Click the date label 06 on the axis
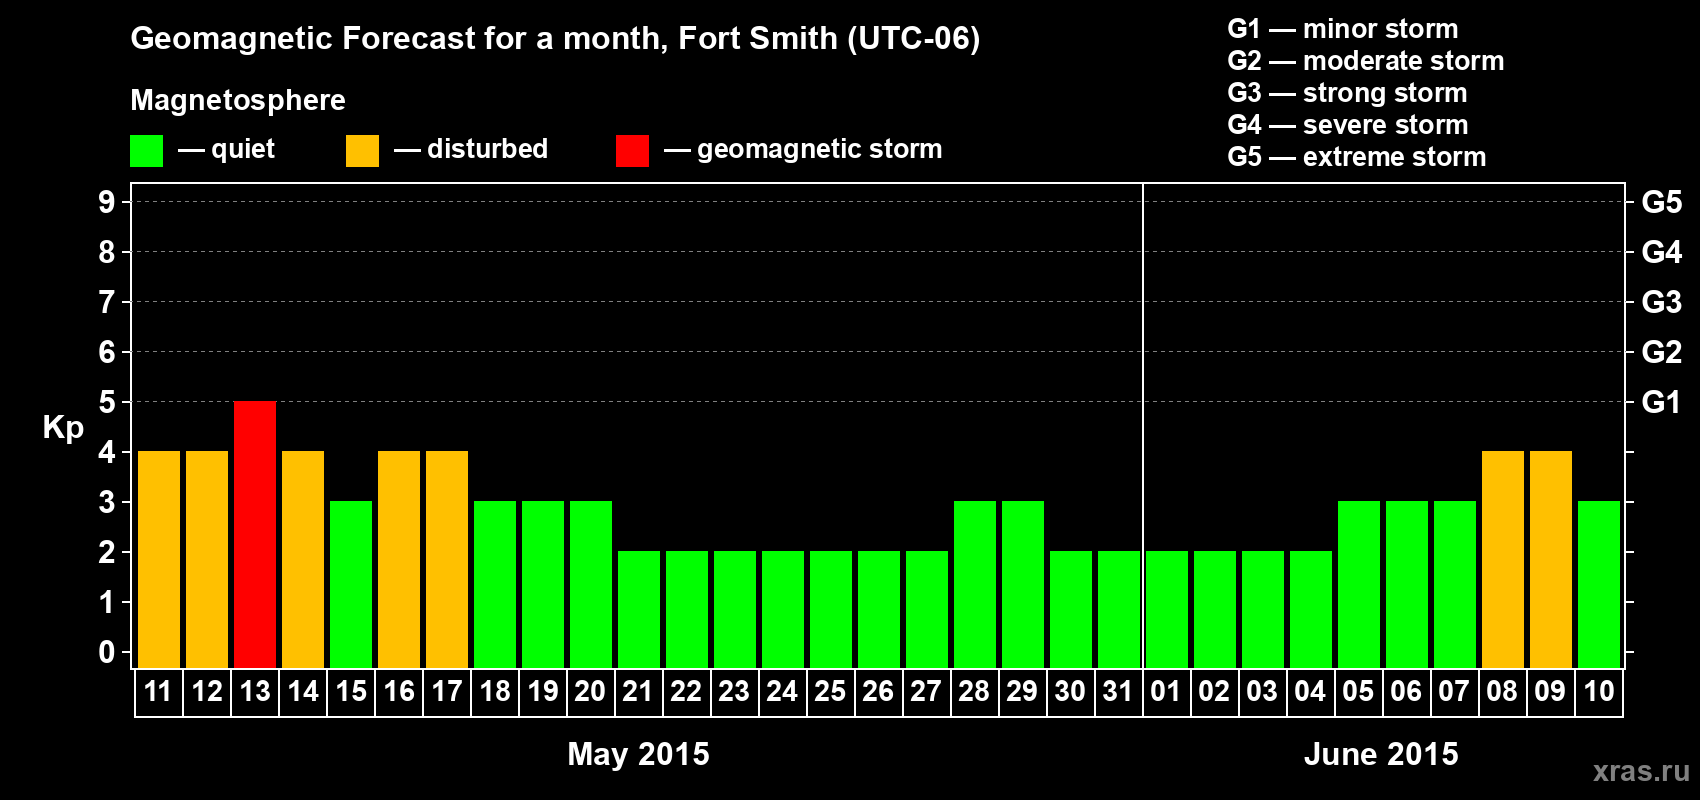This screenshot has width=1700, height=800. (x=1407, y=691)
